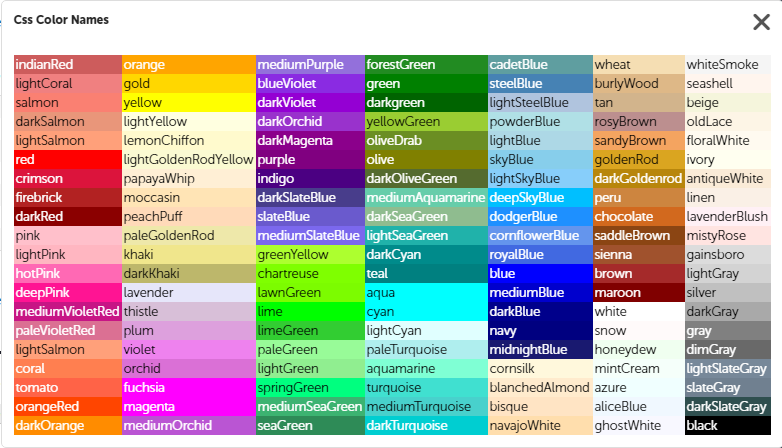
Task: Select the hotPink swatch
Action: click(x=68, y=273)
